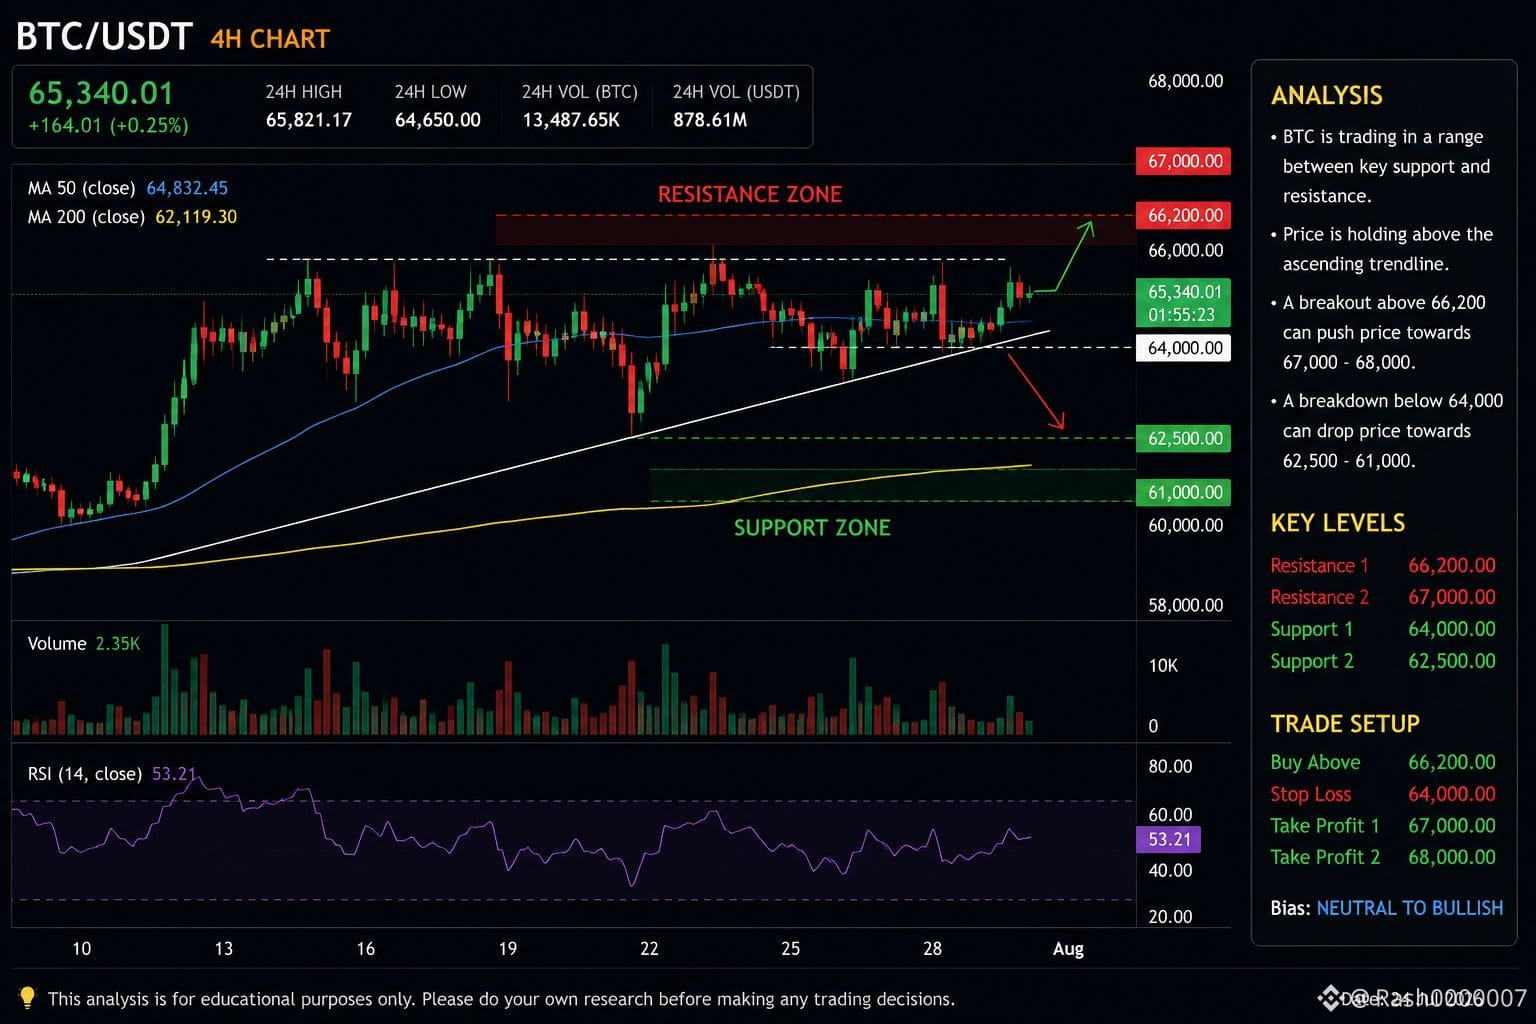Click the SUPPORT ZONE label on the chart
This screenshot has height=1024, width=1536.
click(x=812, y=528)
